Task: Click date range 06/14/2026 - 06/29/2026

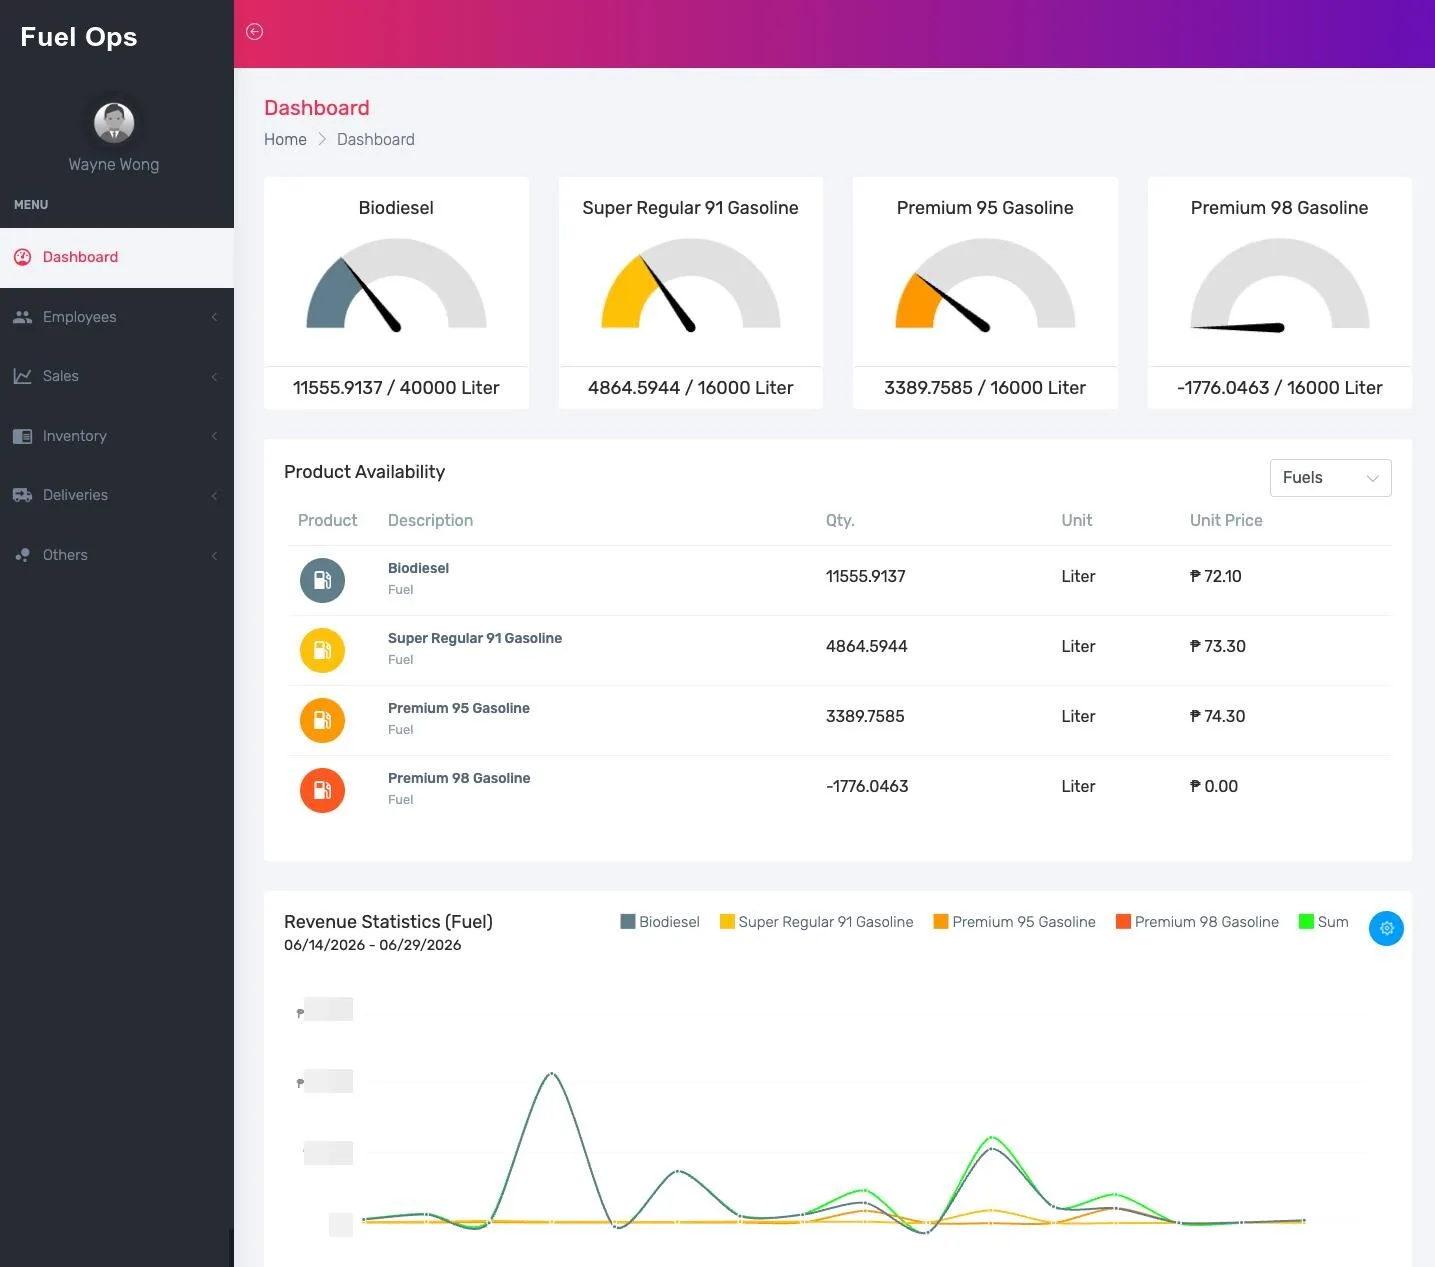Action: (373, 945)
